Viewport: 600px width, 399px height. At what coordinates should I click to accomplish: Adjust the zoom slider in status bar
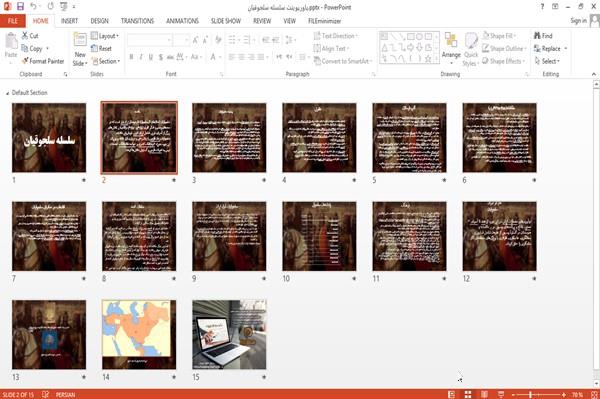pyautogui.click(x=530, y=394)
